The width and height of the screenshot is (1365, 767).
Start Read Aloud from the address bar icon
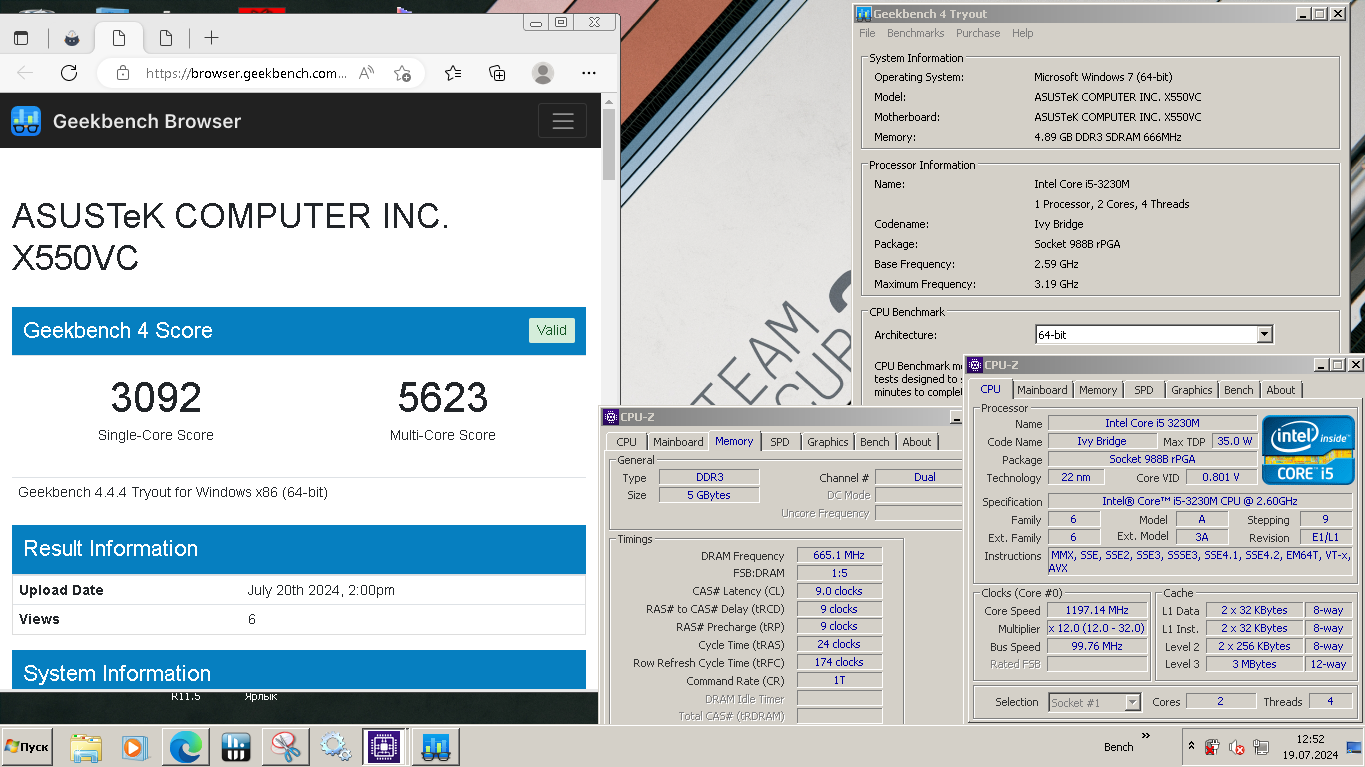point(367,73)
